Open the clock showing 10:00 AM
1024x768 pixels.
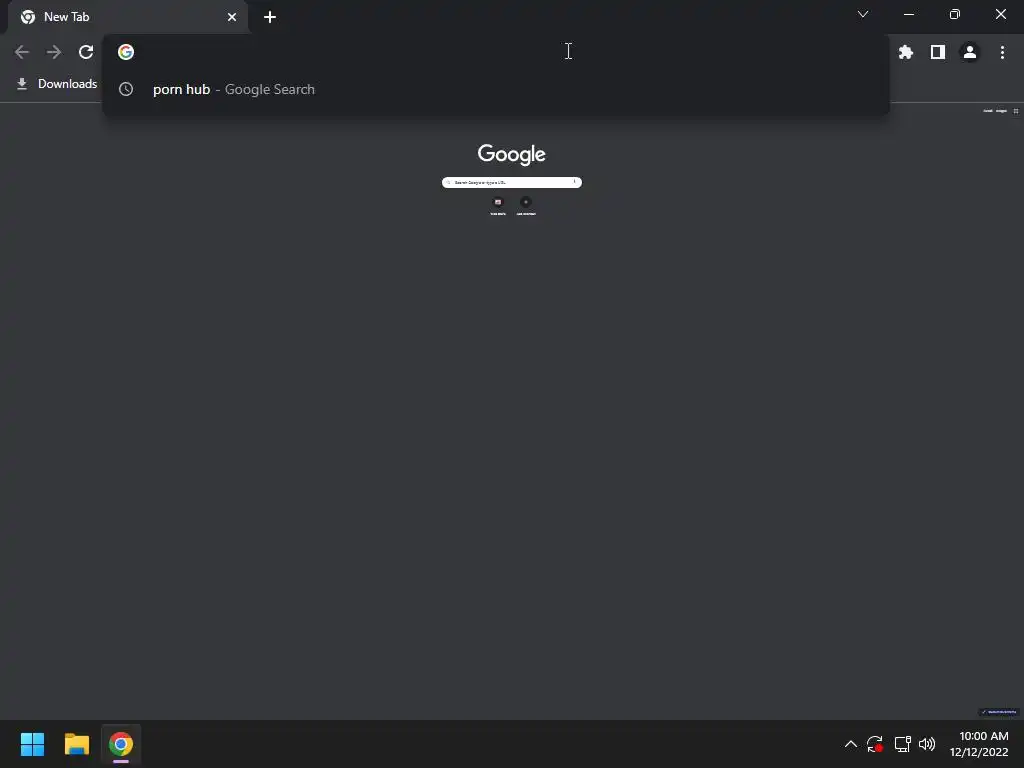click(x=979, y=744)
